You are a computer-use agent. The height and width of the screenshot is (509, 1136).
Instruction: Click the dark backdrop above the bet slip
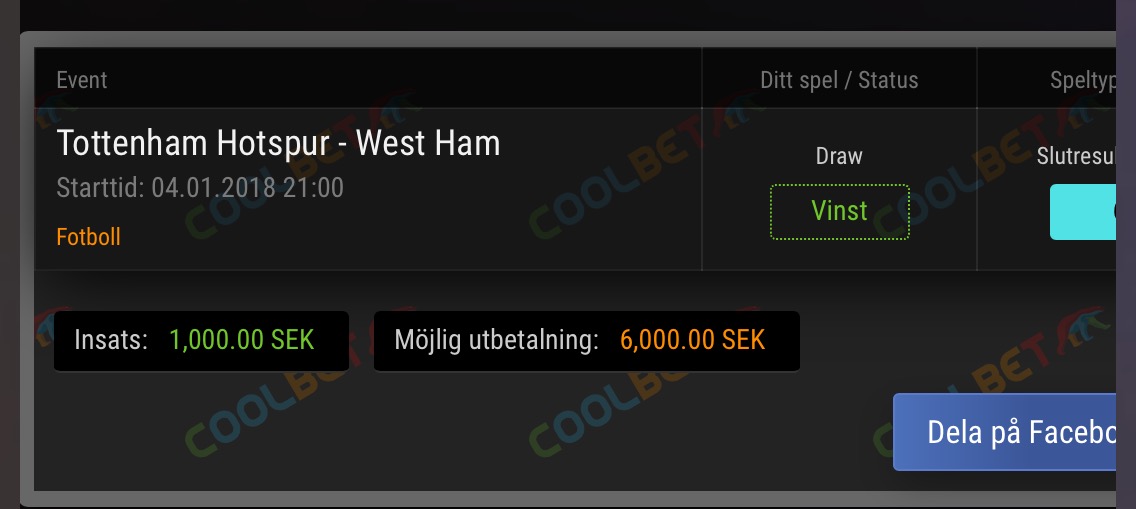565,14
